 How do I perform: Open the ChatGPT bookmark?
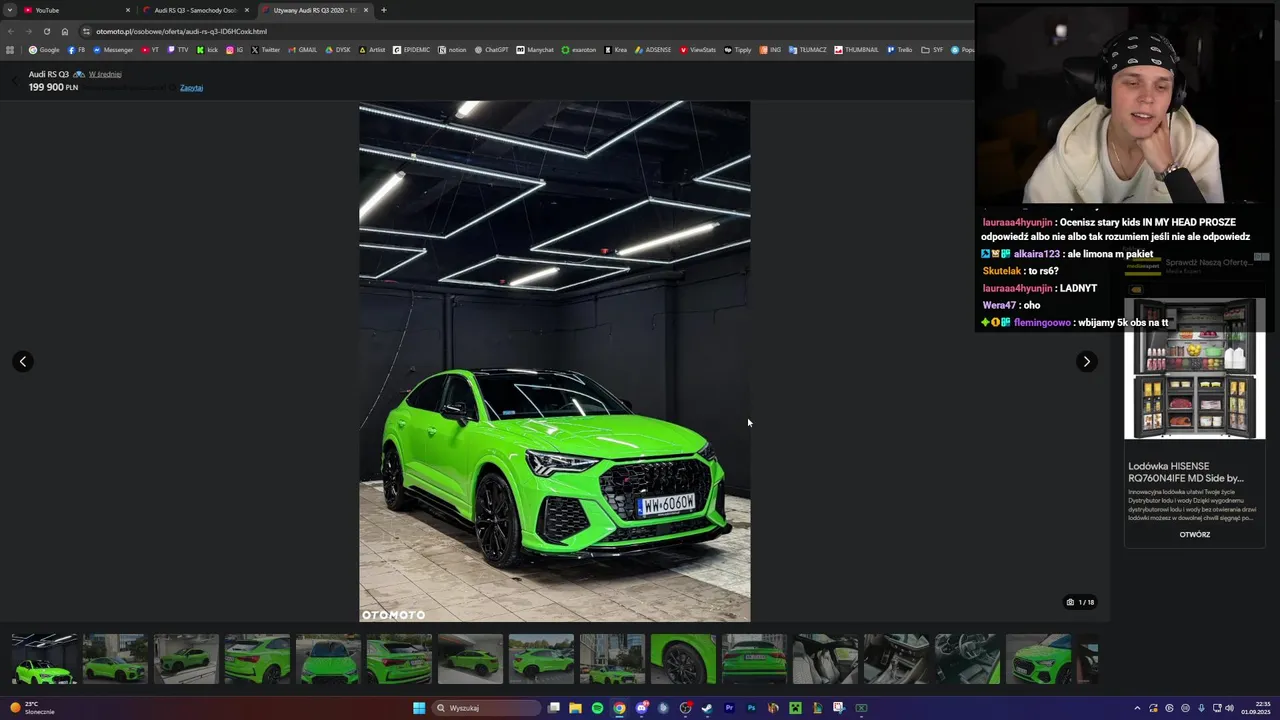coord(492,50)
